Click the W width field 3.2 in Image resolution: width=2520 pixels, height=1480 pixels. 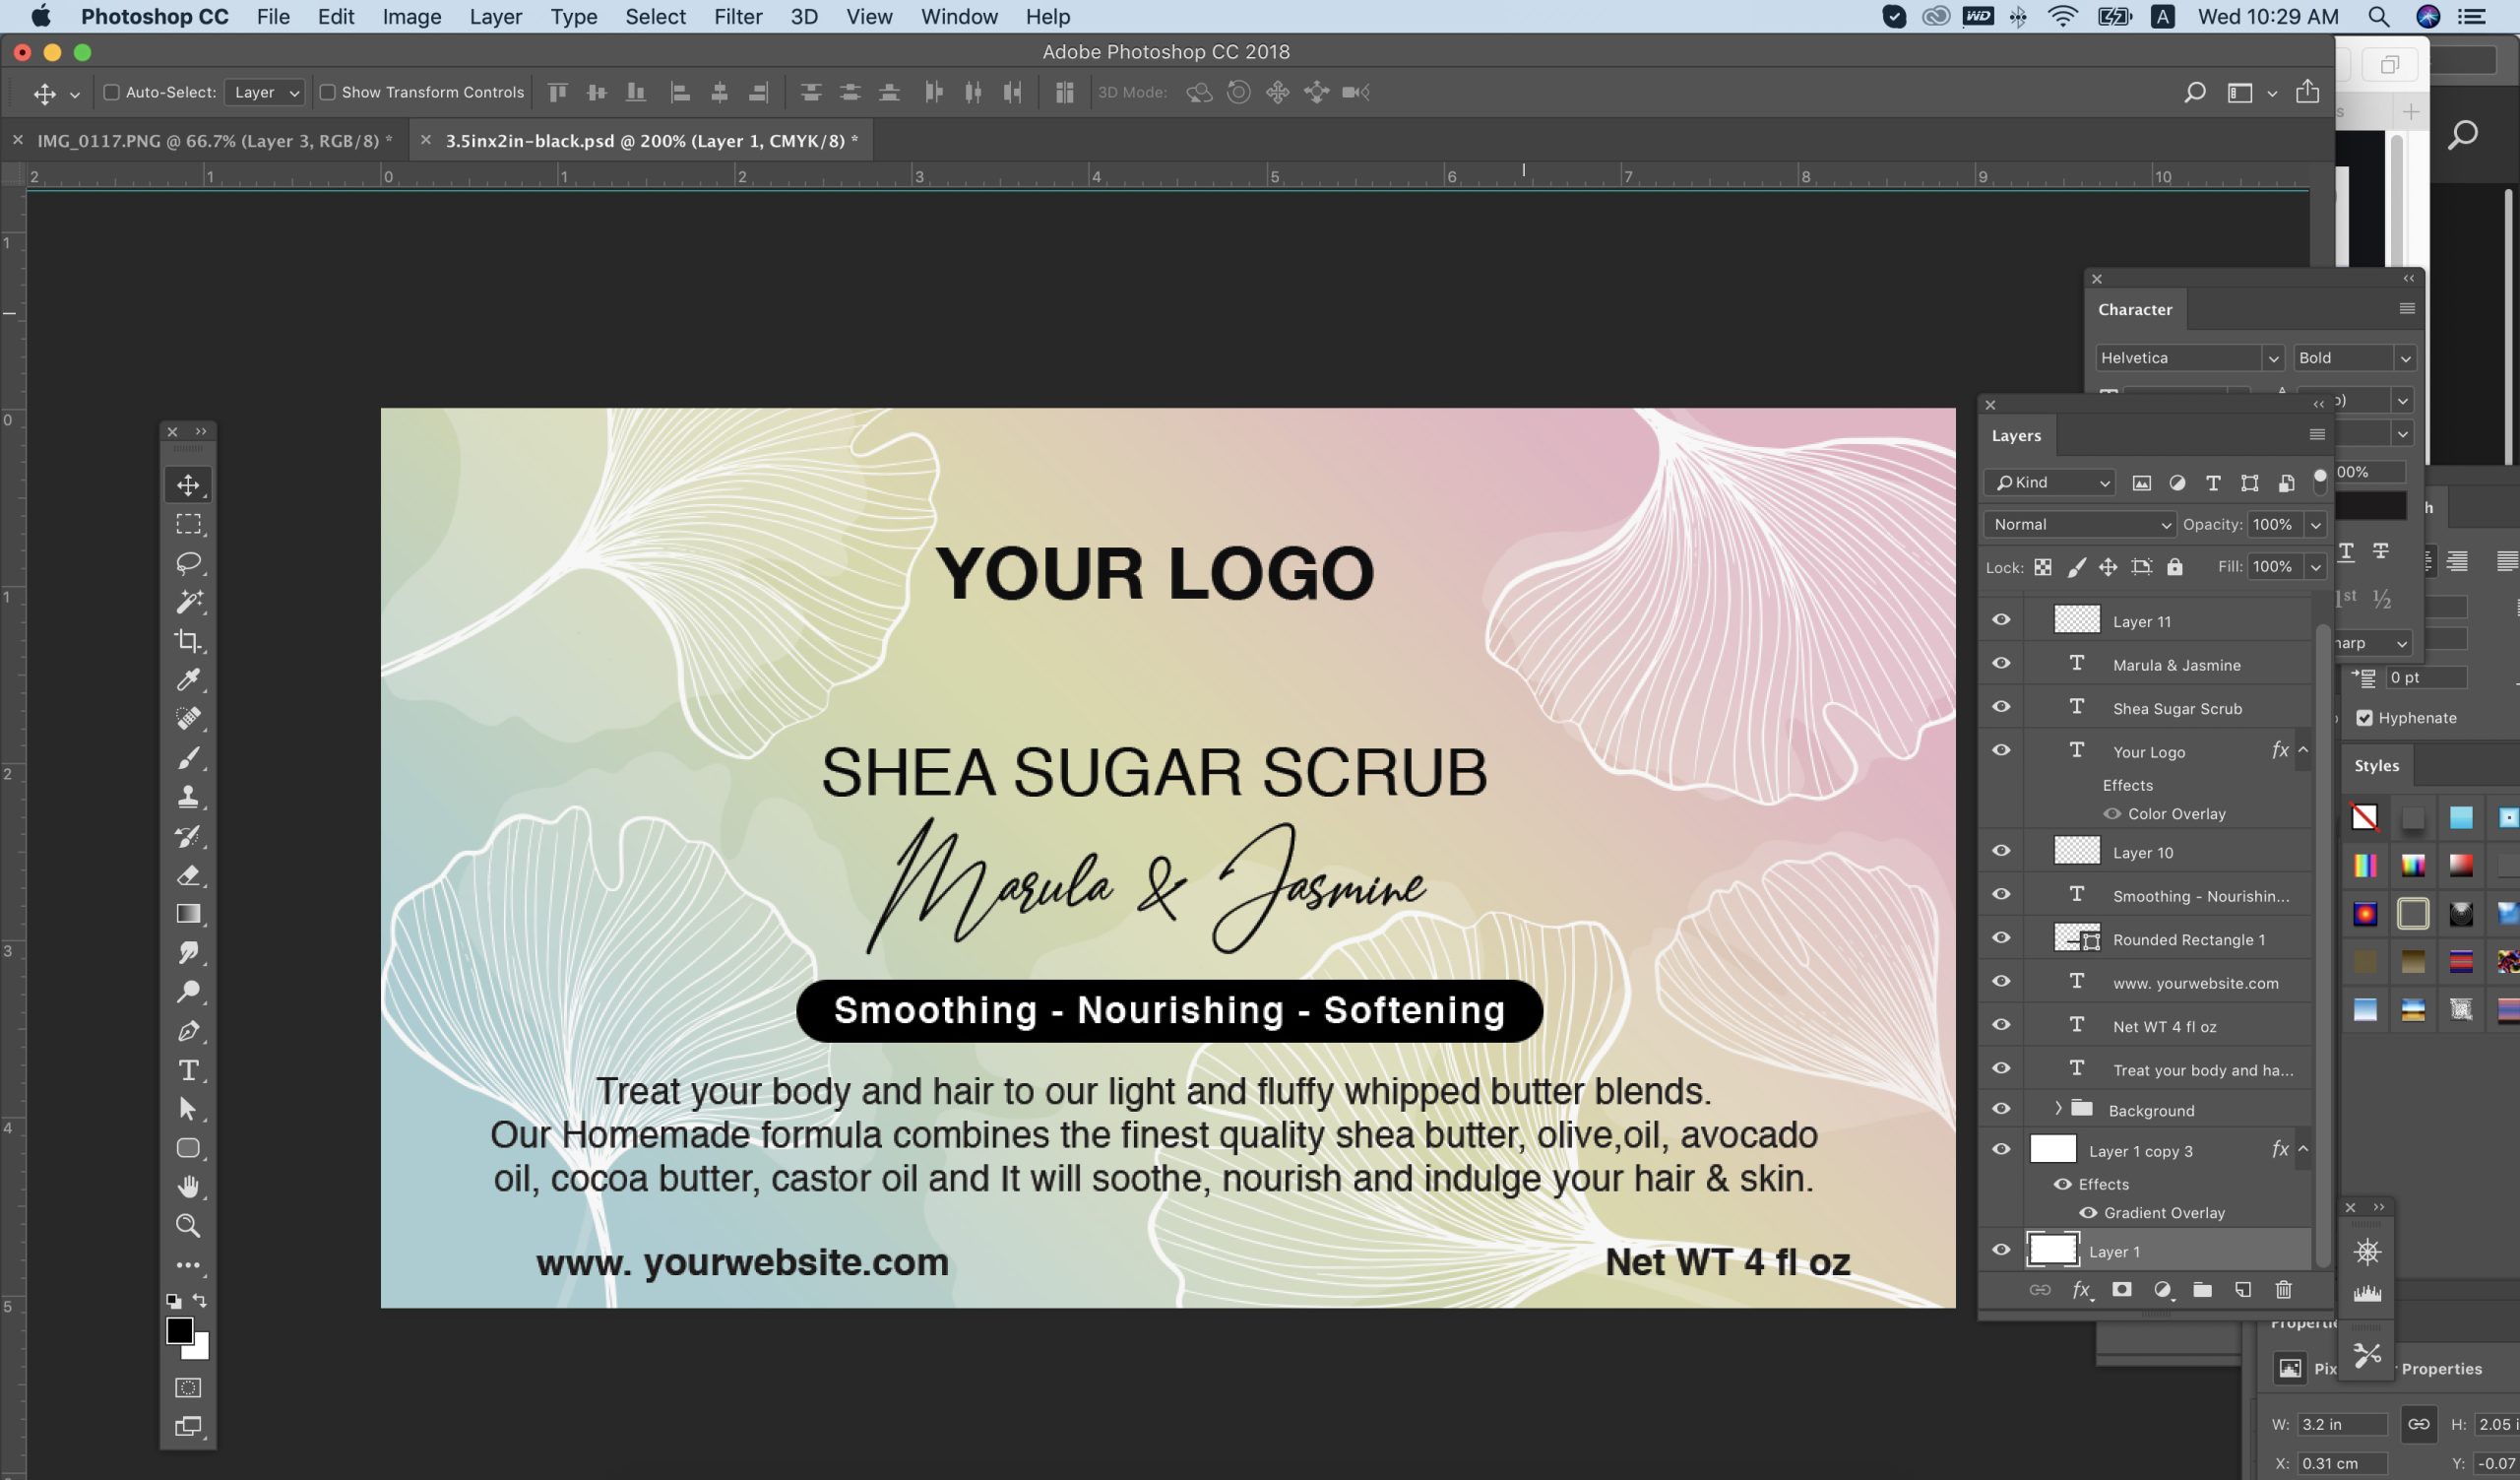click(x=2342, y=1424)
